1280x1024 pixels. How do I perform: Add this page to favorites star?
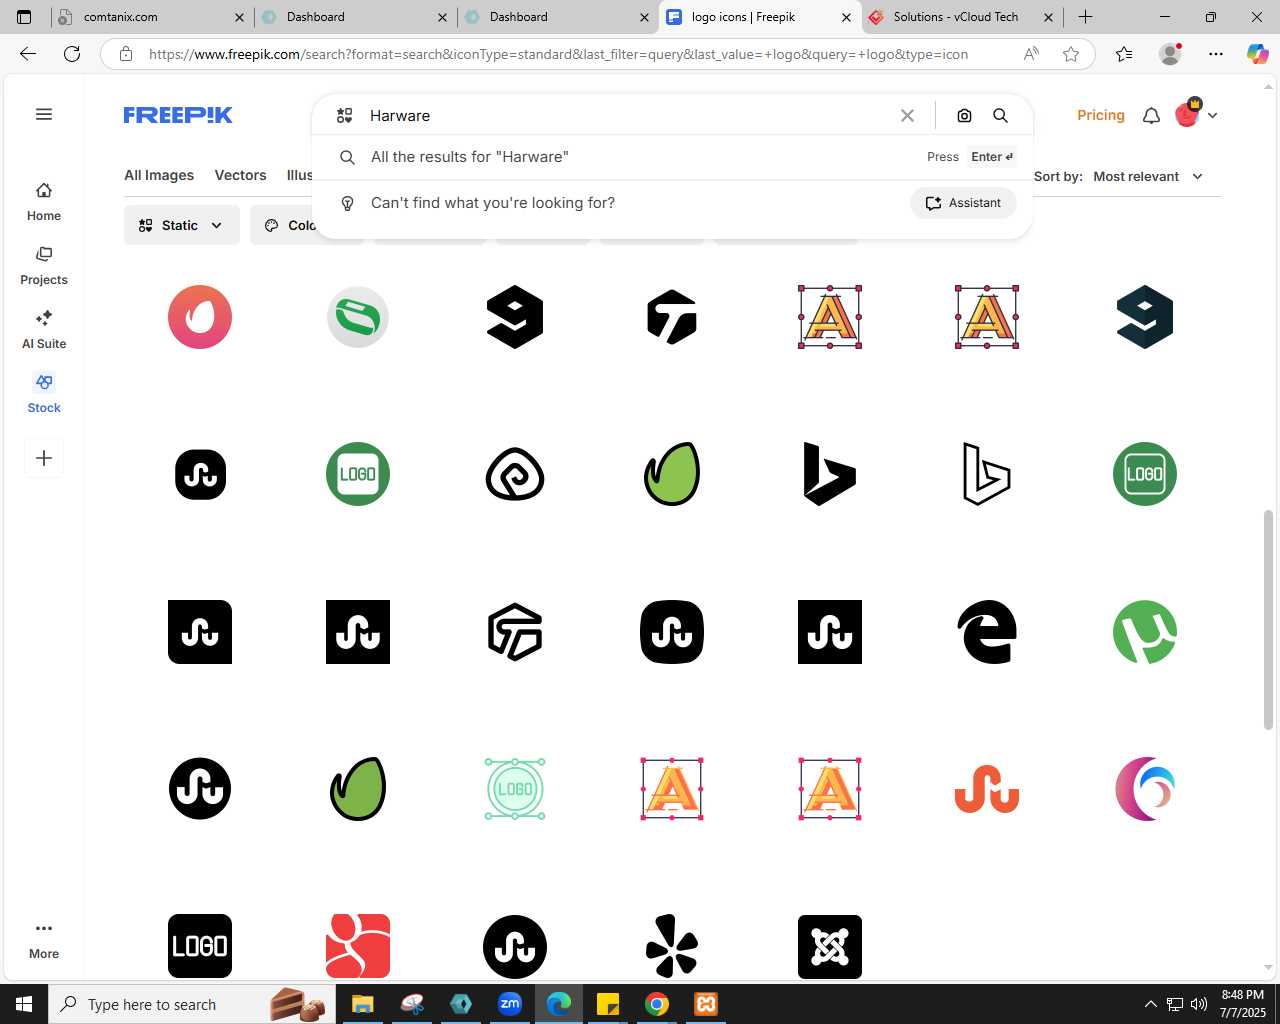[1071, 54]
